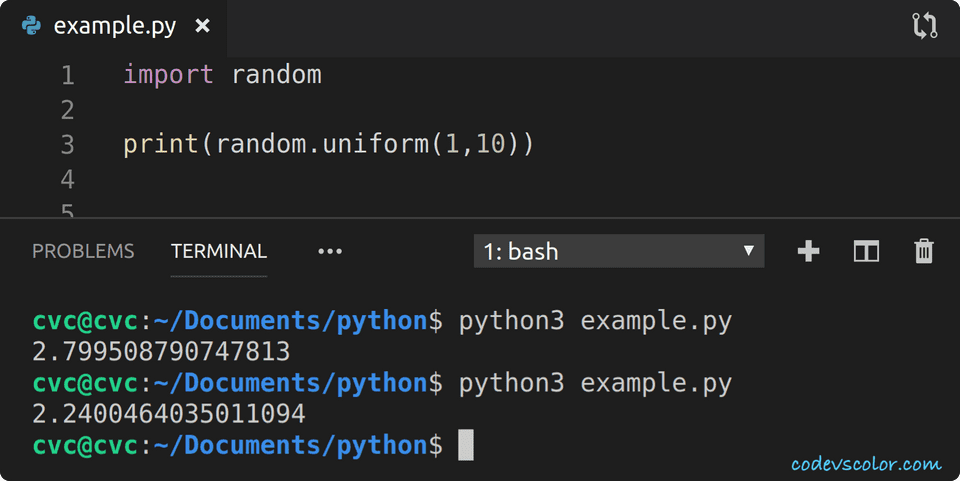Click line number 4 in the gutter
This screenshot has width=960, height=481.
(67, 180)
